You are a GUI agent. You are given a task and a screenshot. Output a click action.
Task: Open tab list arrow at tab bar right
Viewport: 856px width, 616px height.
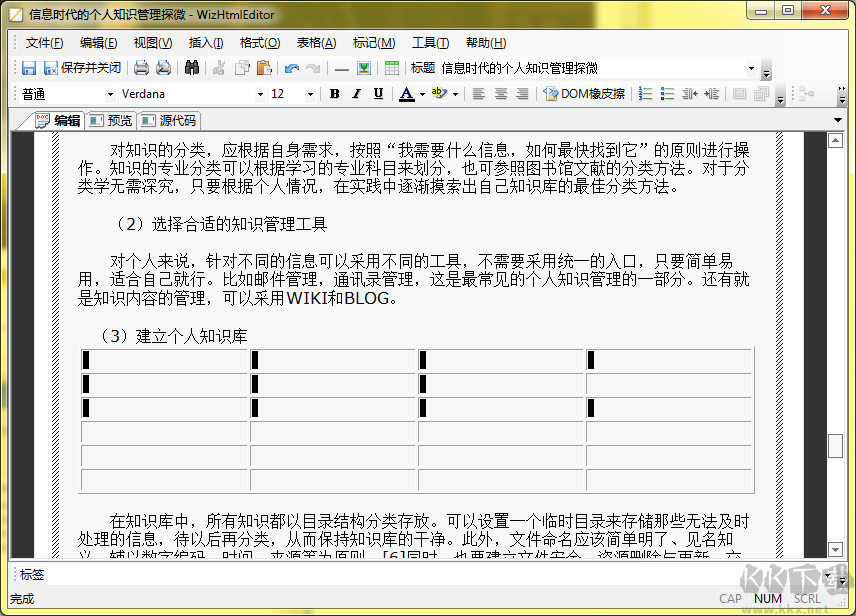837,120
